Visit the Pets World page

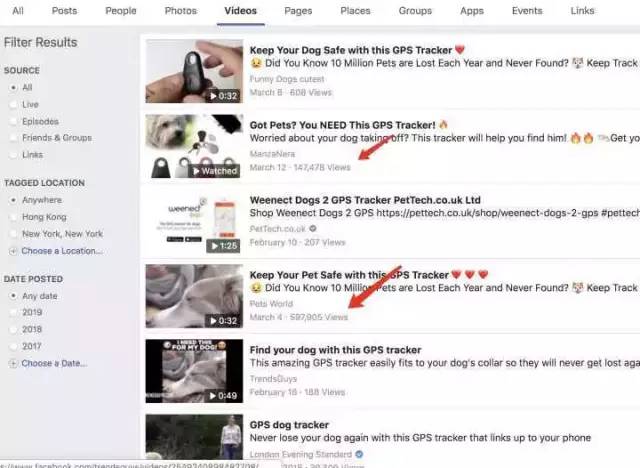click(x=271, y=304)
